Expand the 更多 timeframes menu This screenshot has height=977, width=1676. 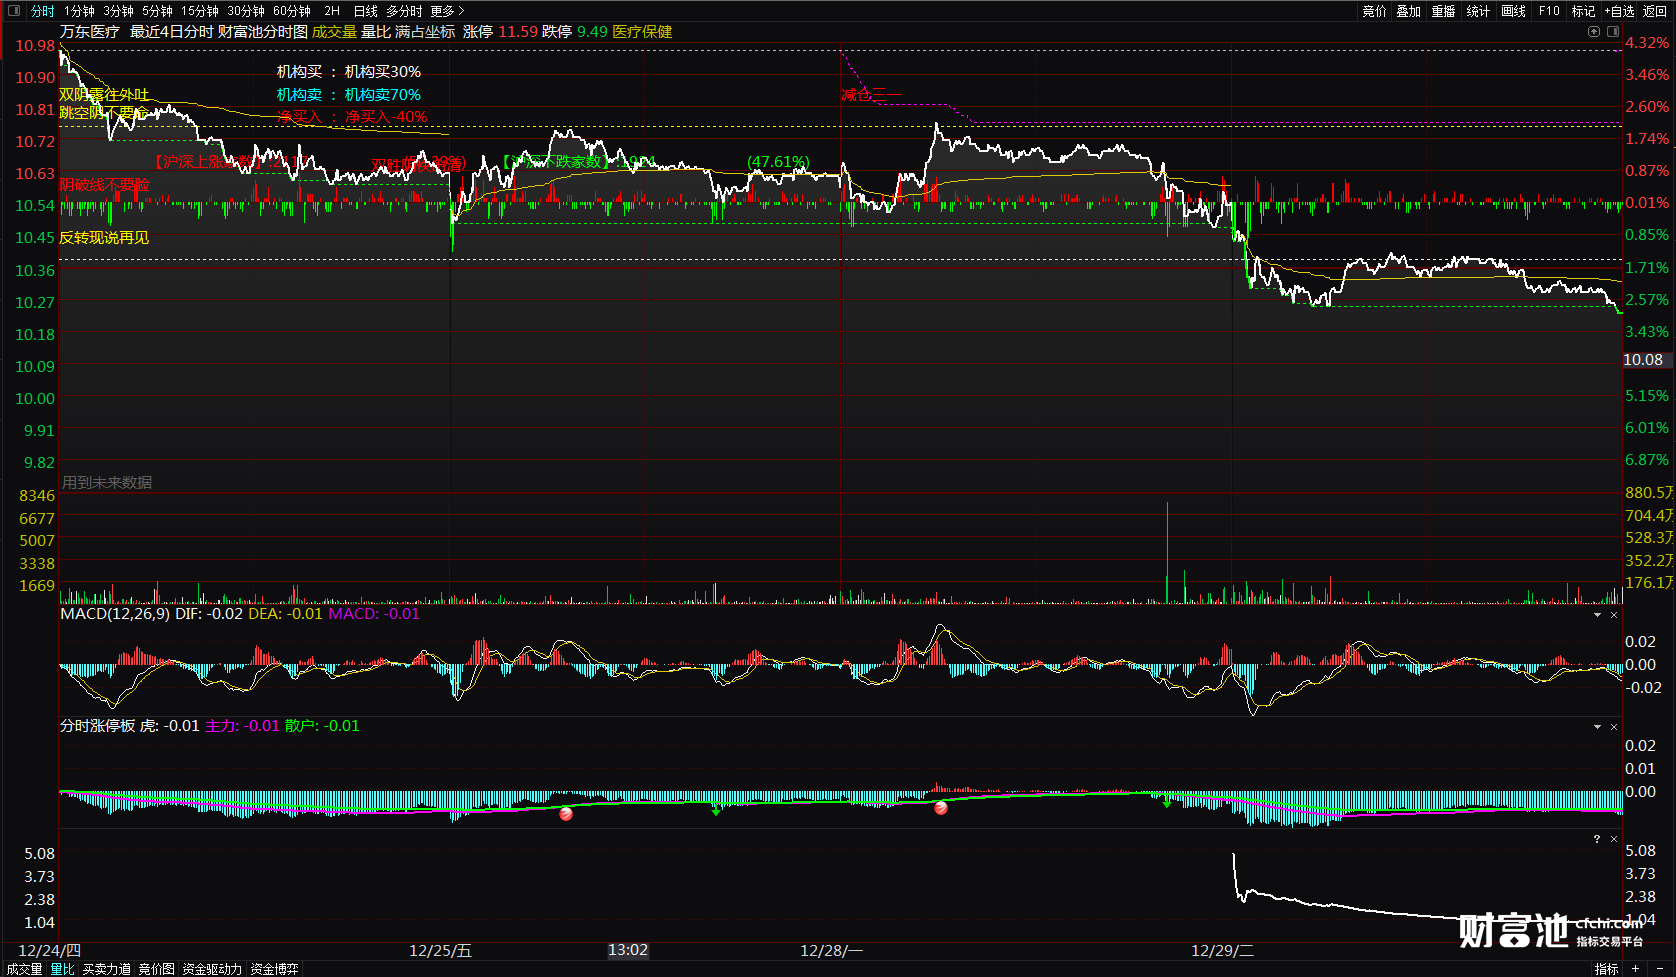click(x=447, y=11)
